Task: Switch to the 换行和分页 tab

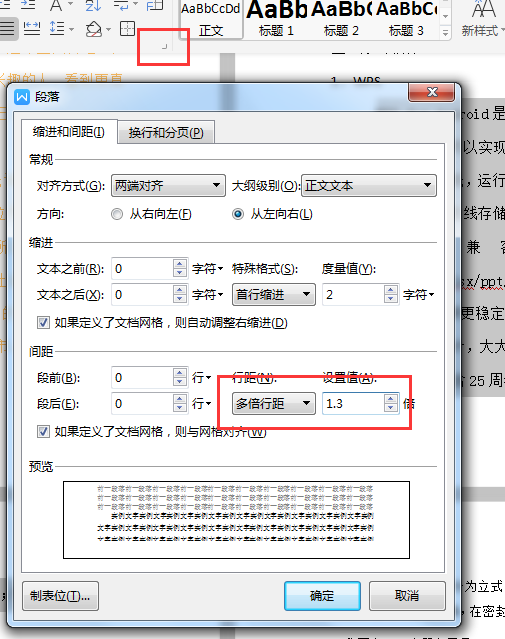Action: click(x=166, y=132)
